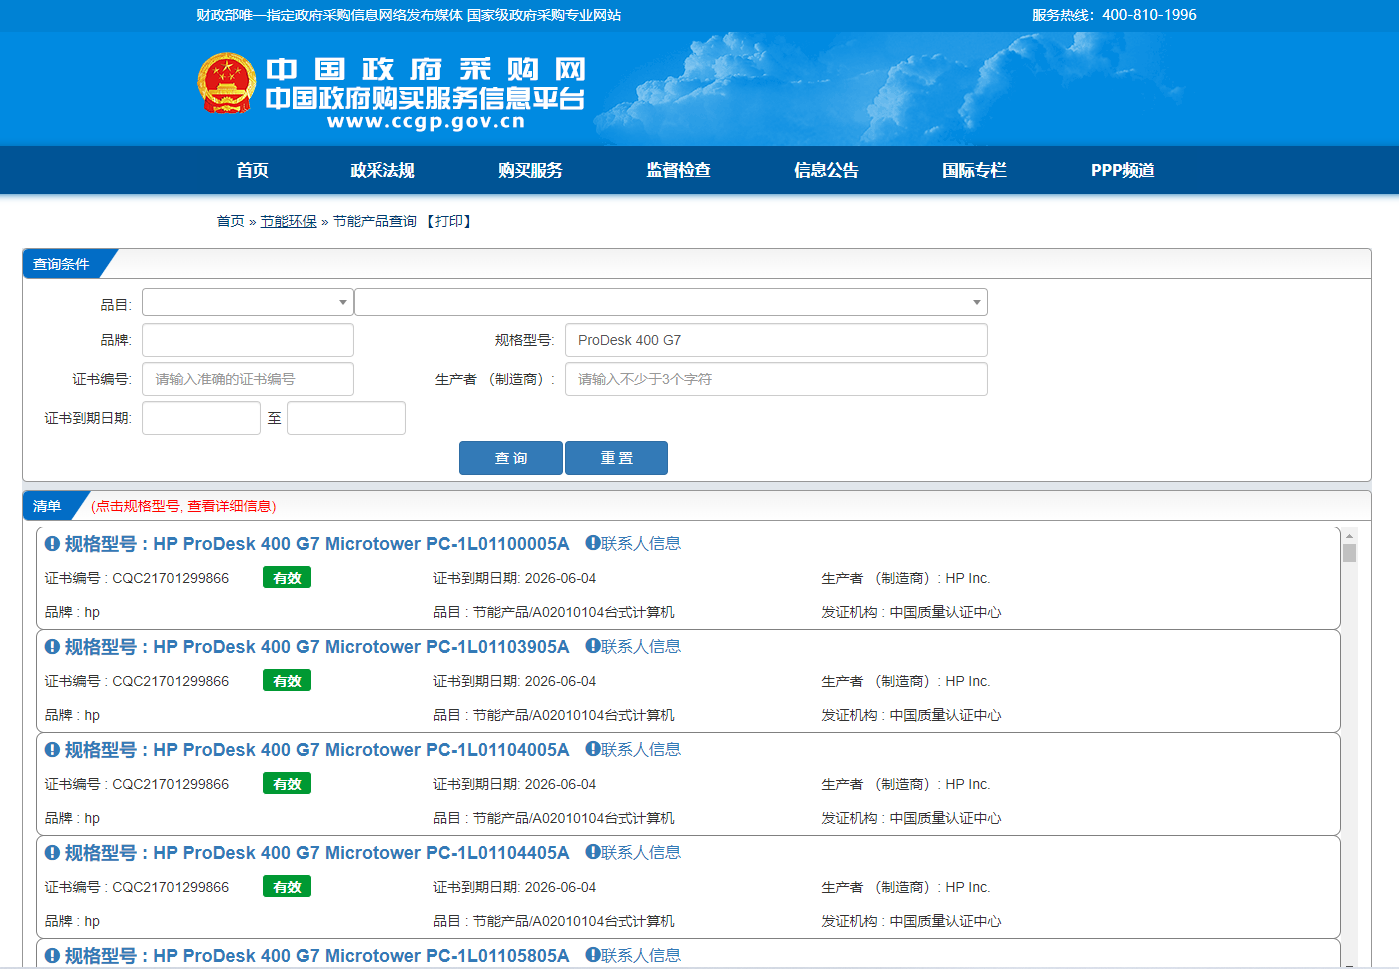Click 生产者 HP Inc. in PC-1L01104005A row
Viewport: 1399px width, 969px height.
click(x=905, y=784)
